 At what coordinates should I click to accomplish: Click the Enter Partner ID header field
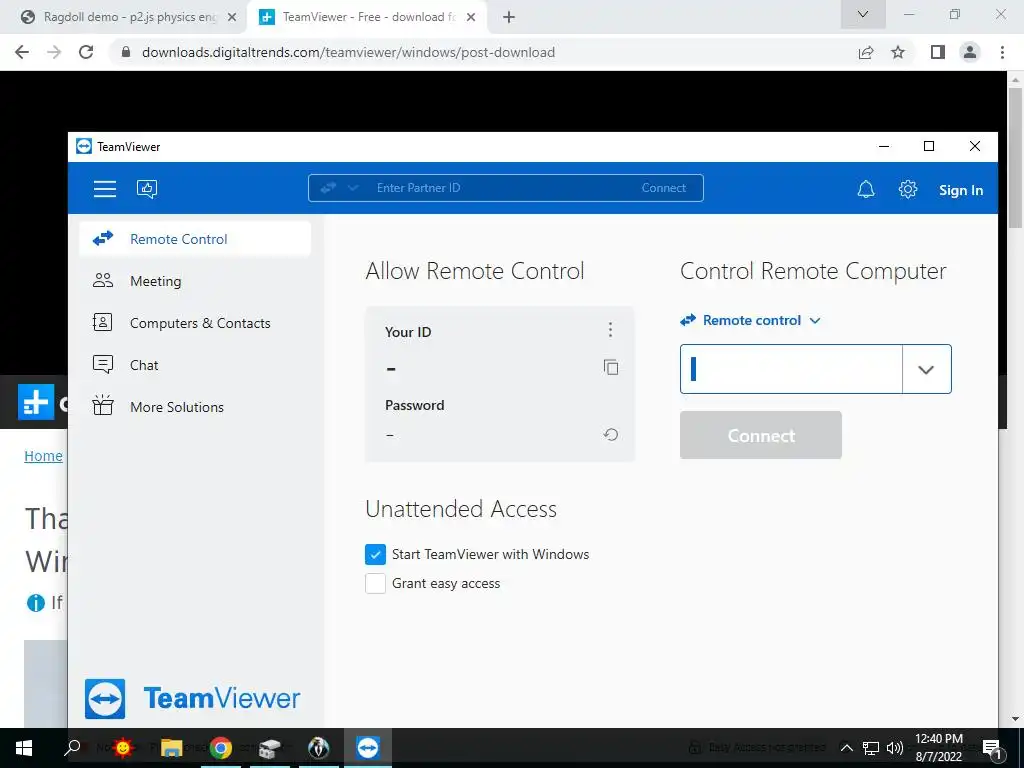coord(505,188)
